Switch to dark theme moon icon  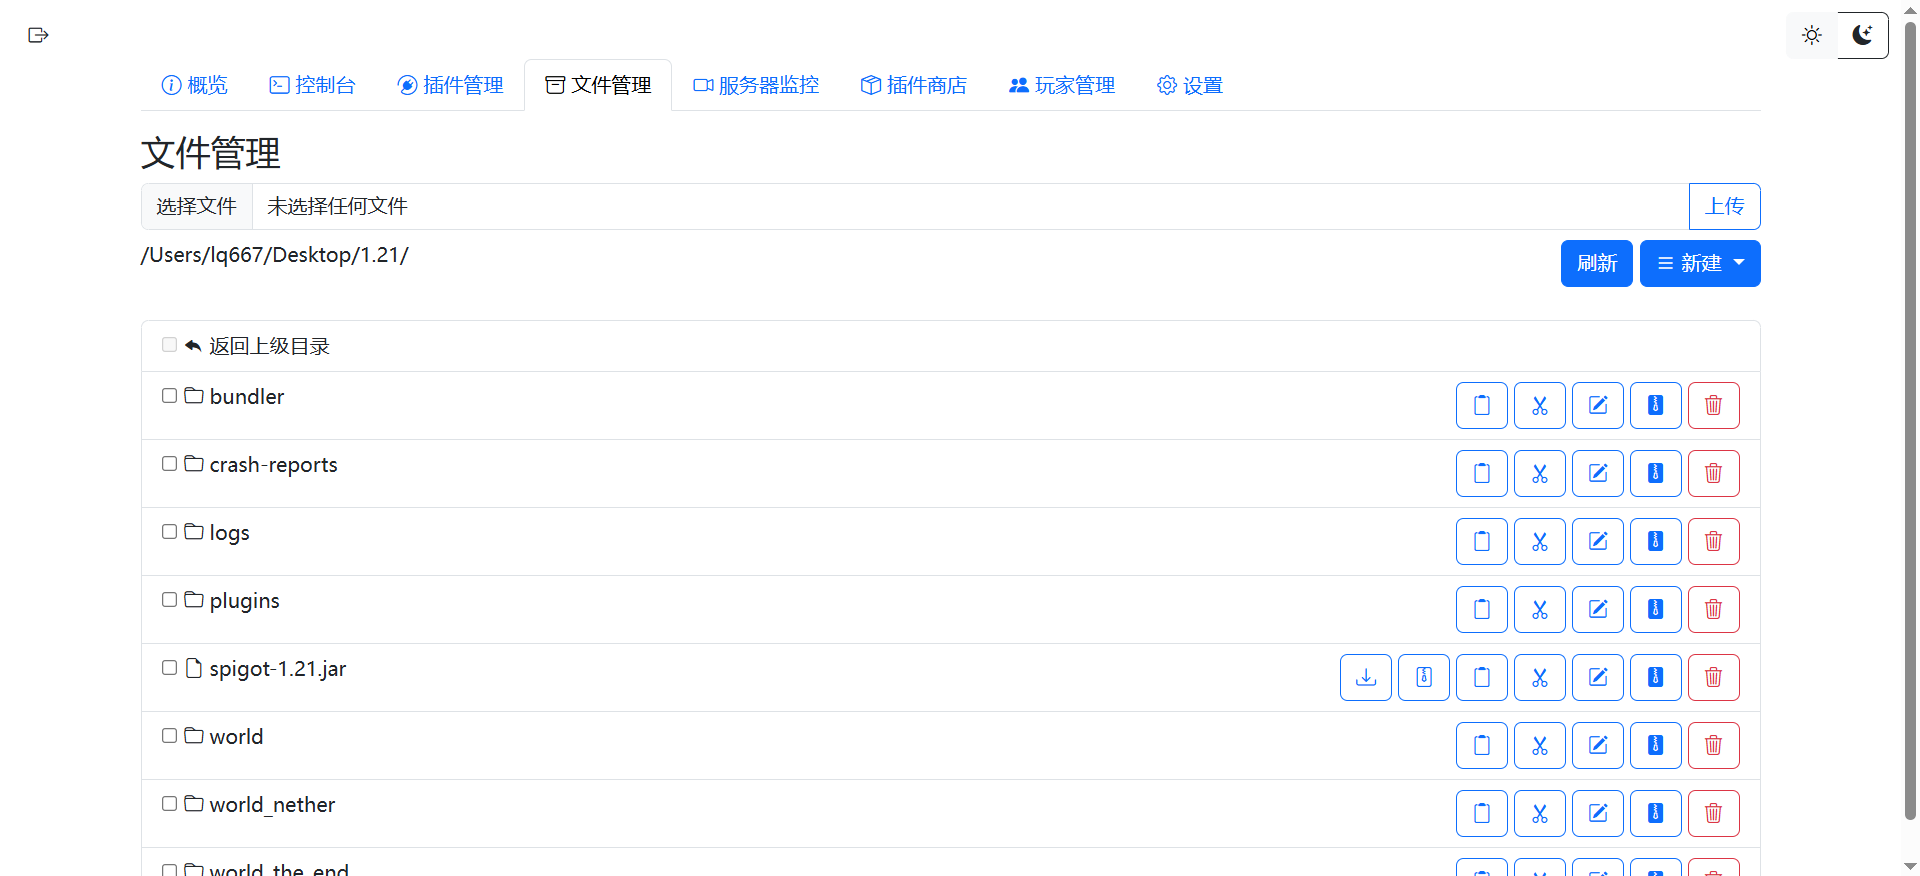point(1863,35)
